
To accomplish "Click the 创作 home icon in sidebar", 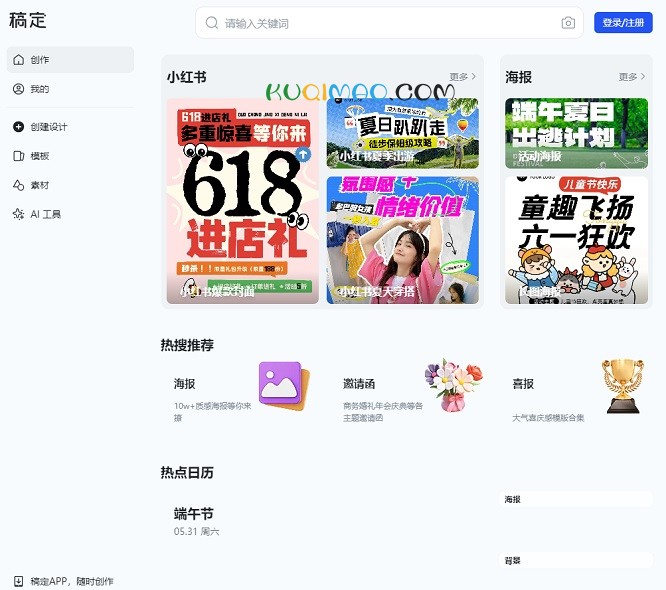I will (x=18, y=60).
